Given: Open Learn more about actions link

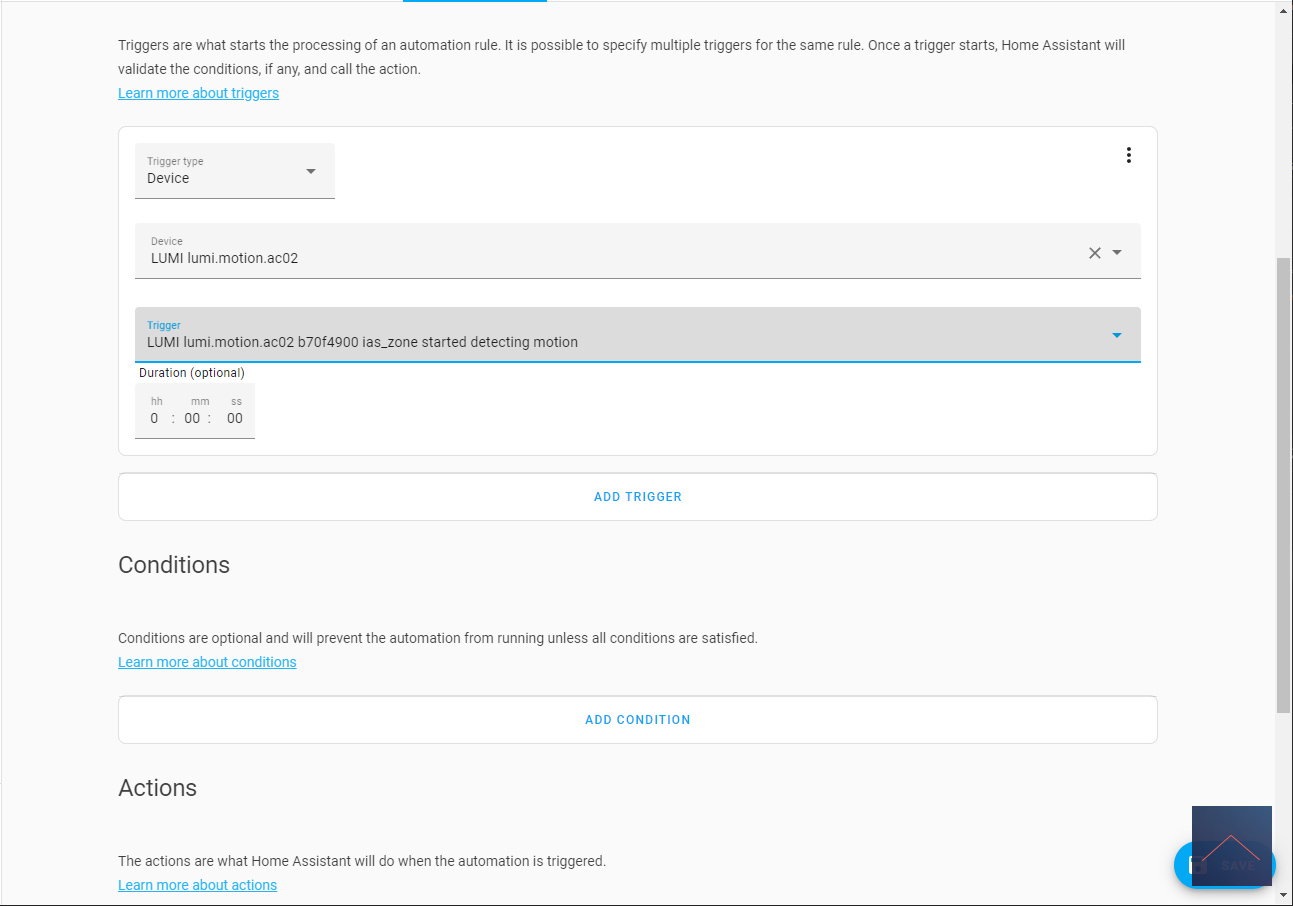Looking at the screenshot, I should point(197,885).
